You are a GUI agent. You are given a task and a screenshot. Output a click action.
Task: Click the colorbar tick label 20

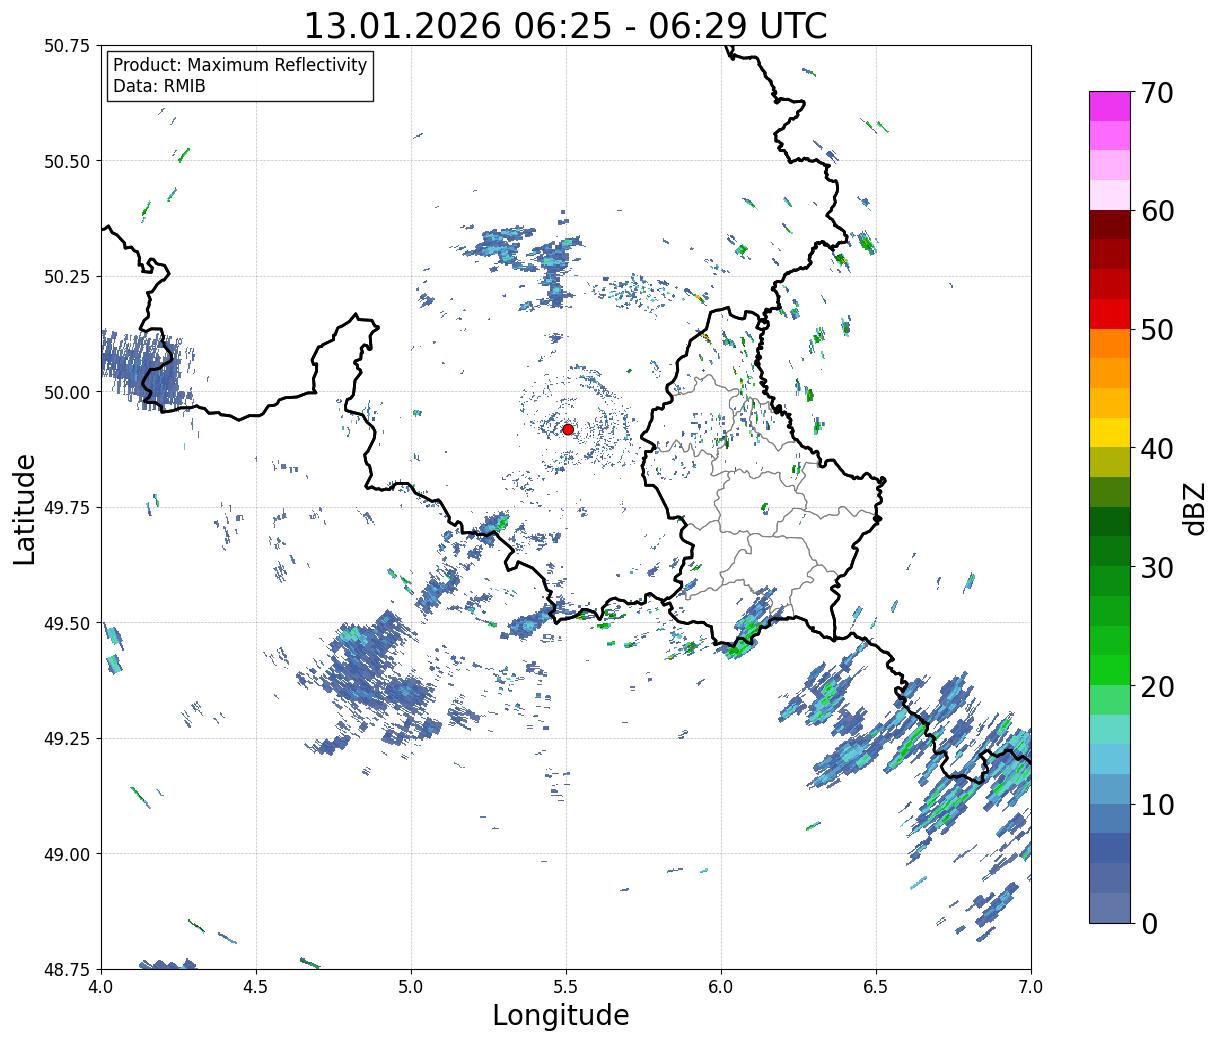[1157, 686]
